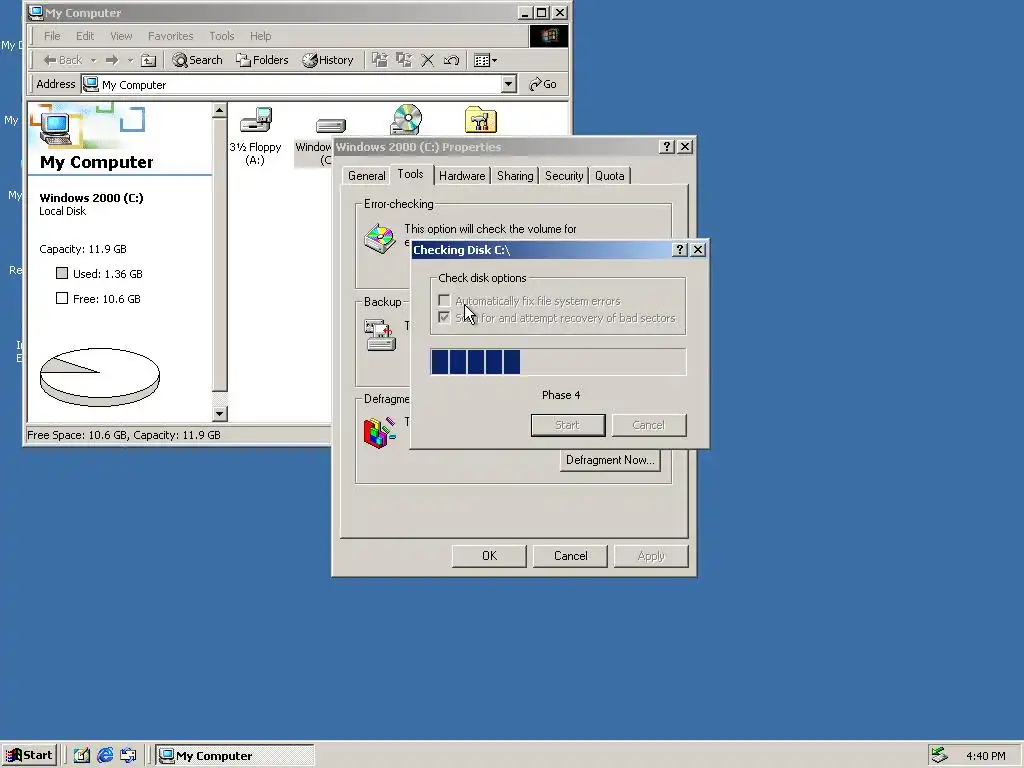Toggle Automatically fix file system errors

pyautogui.click(x=444, y=300)
